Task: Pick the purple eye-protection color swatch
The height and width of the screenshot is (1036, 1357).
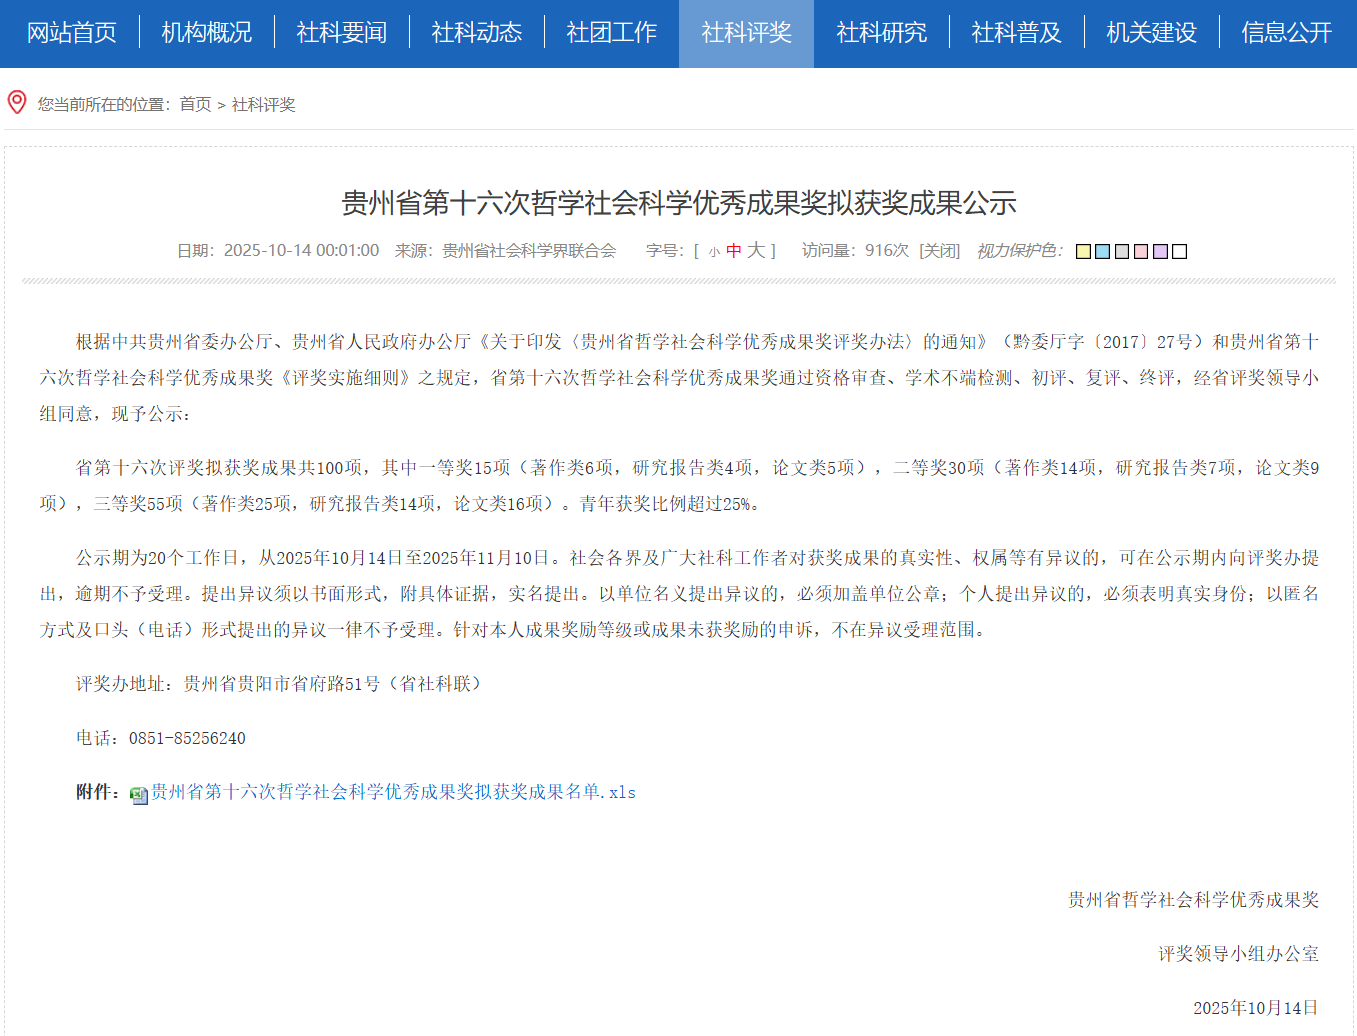Action: point(1160,252)
